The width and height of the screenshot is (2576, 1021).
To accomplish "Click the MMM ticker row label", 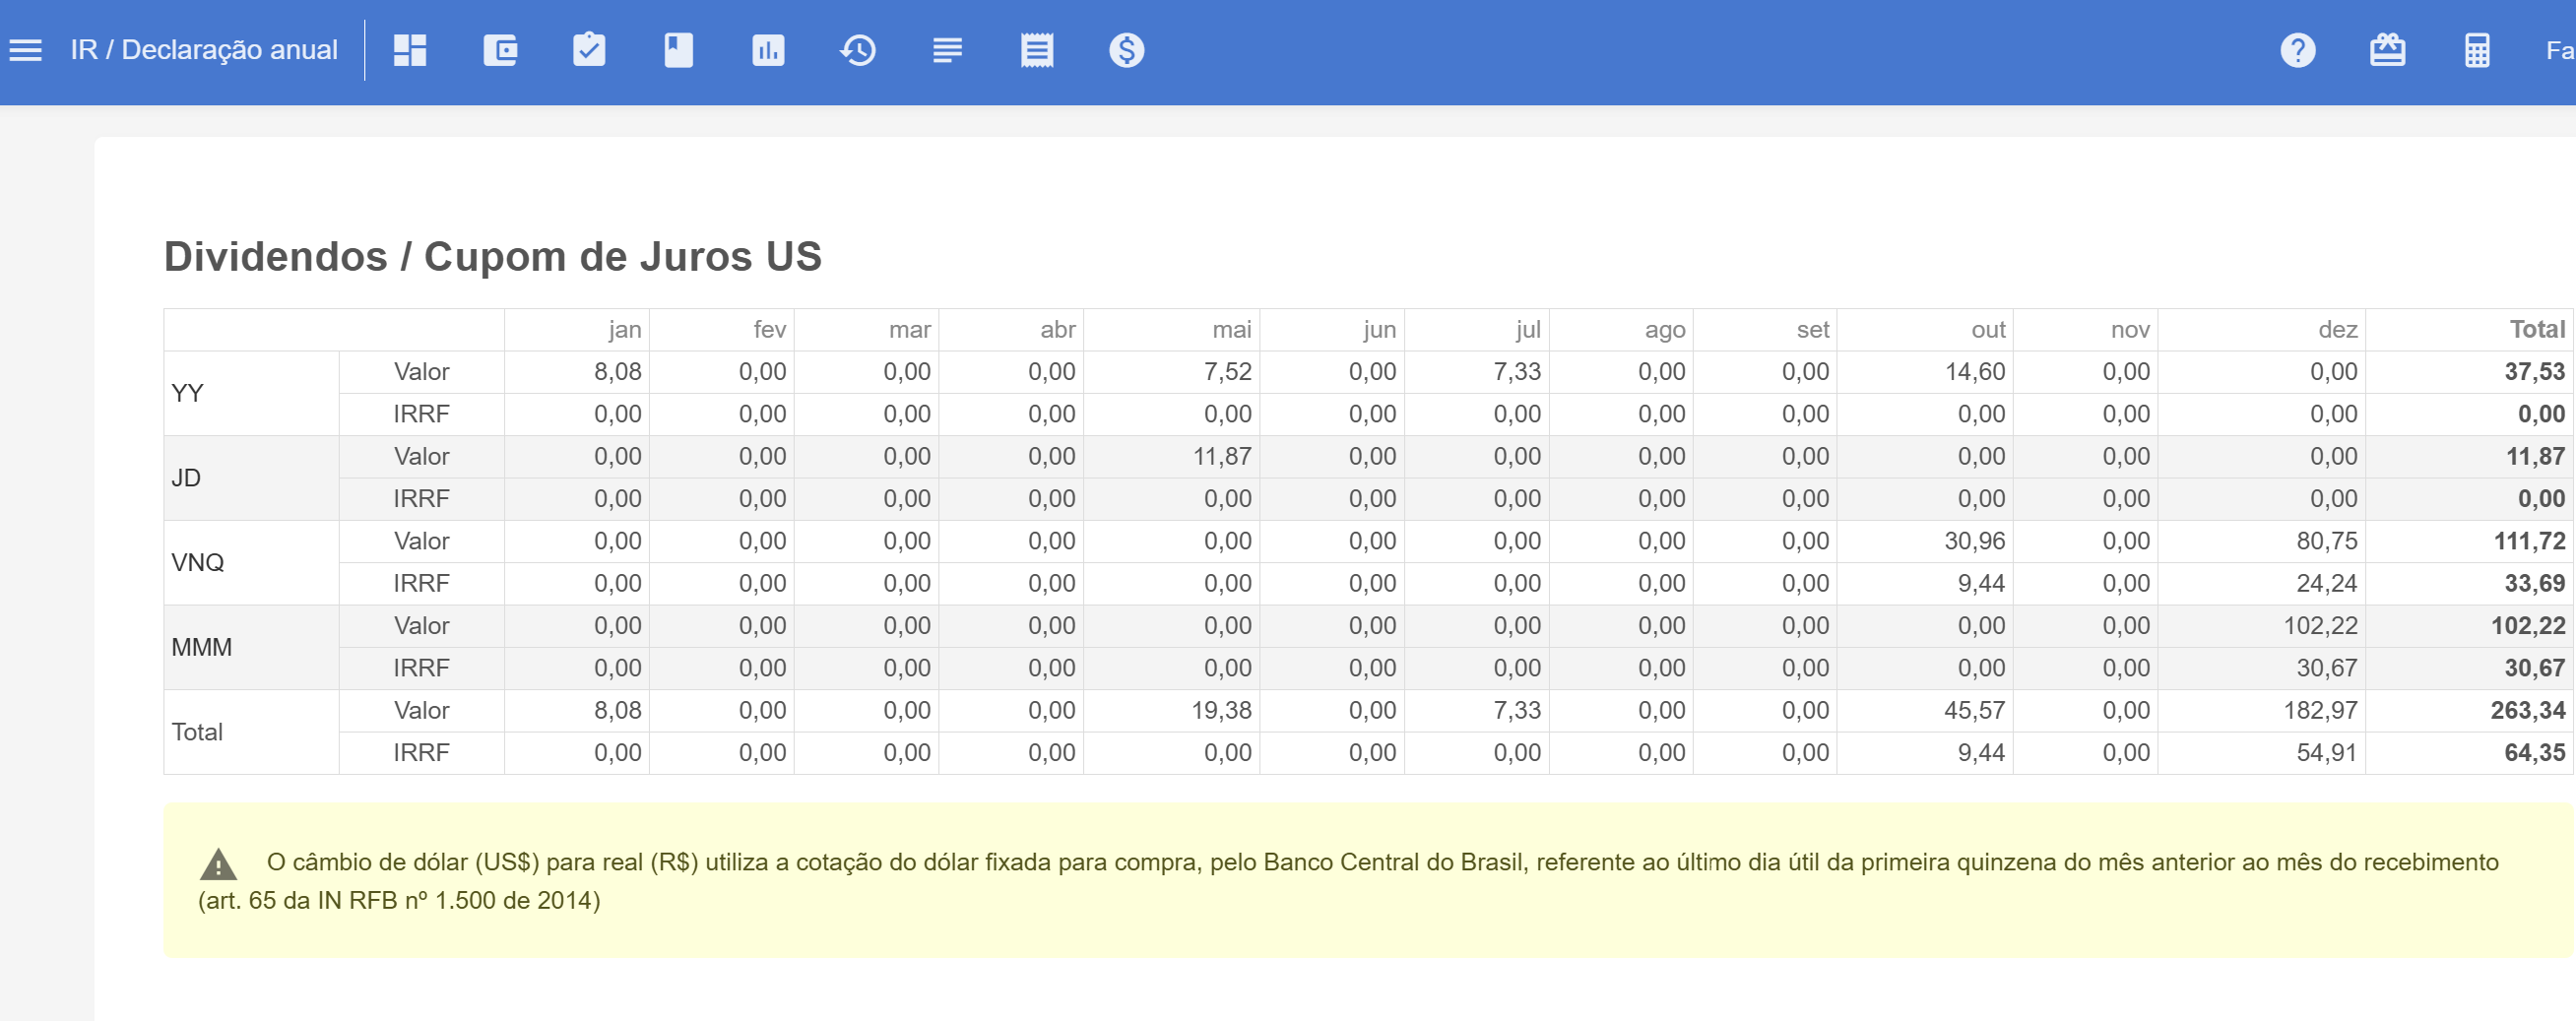I will pos(201,647).
